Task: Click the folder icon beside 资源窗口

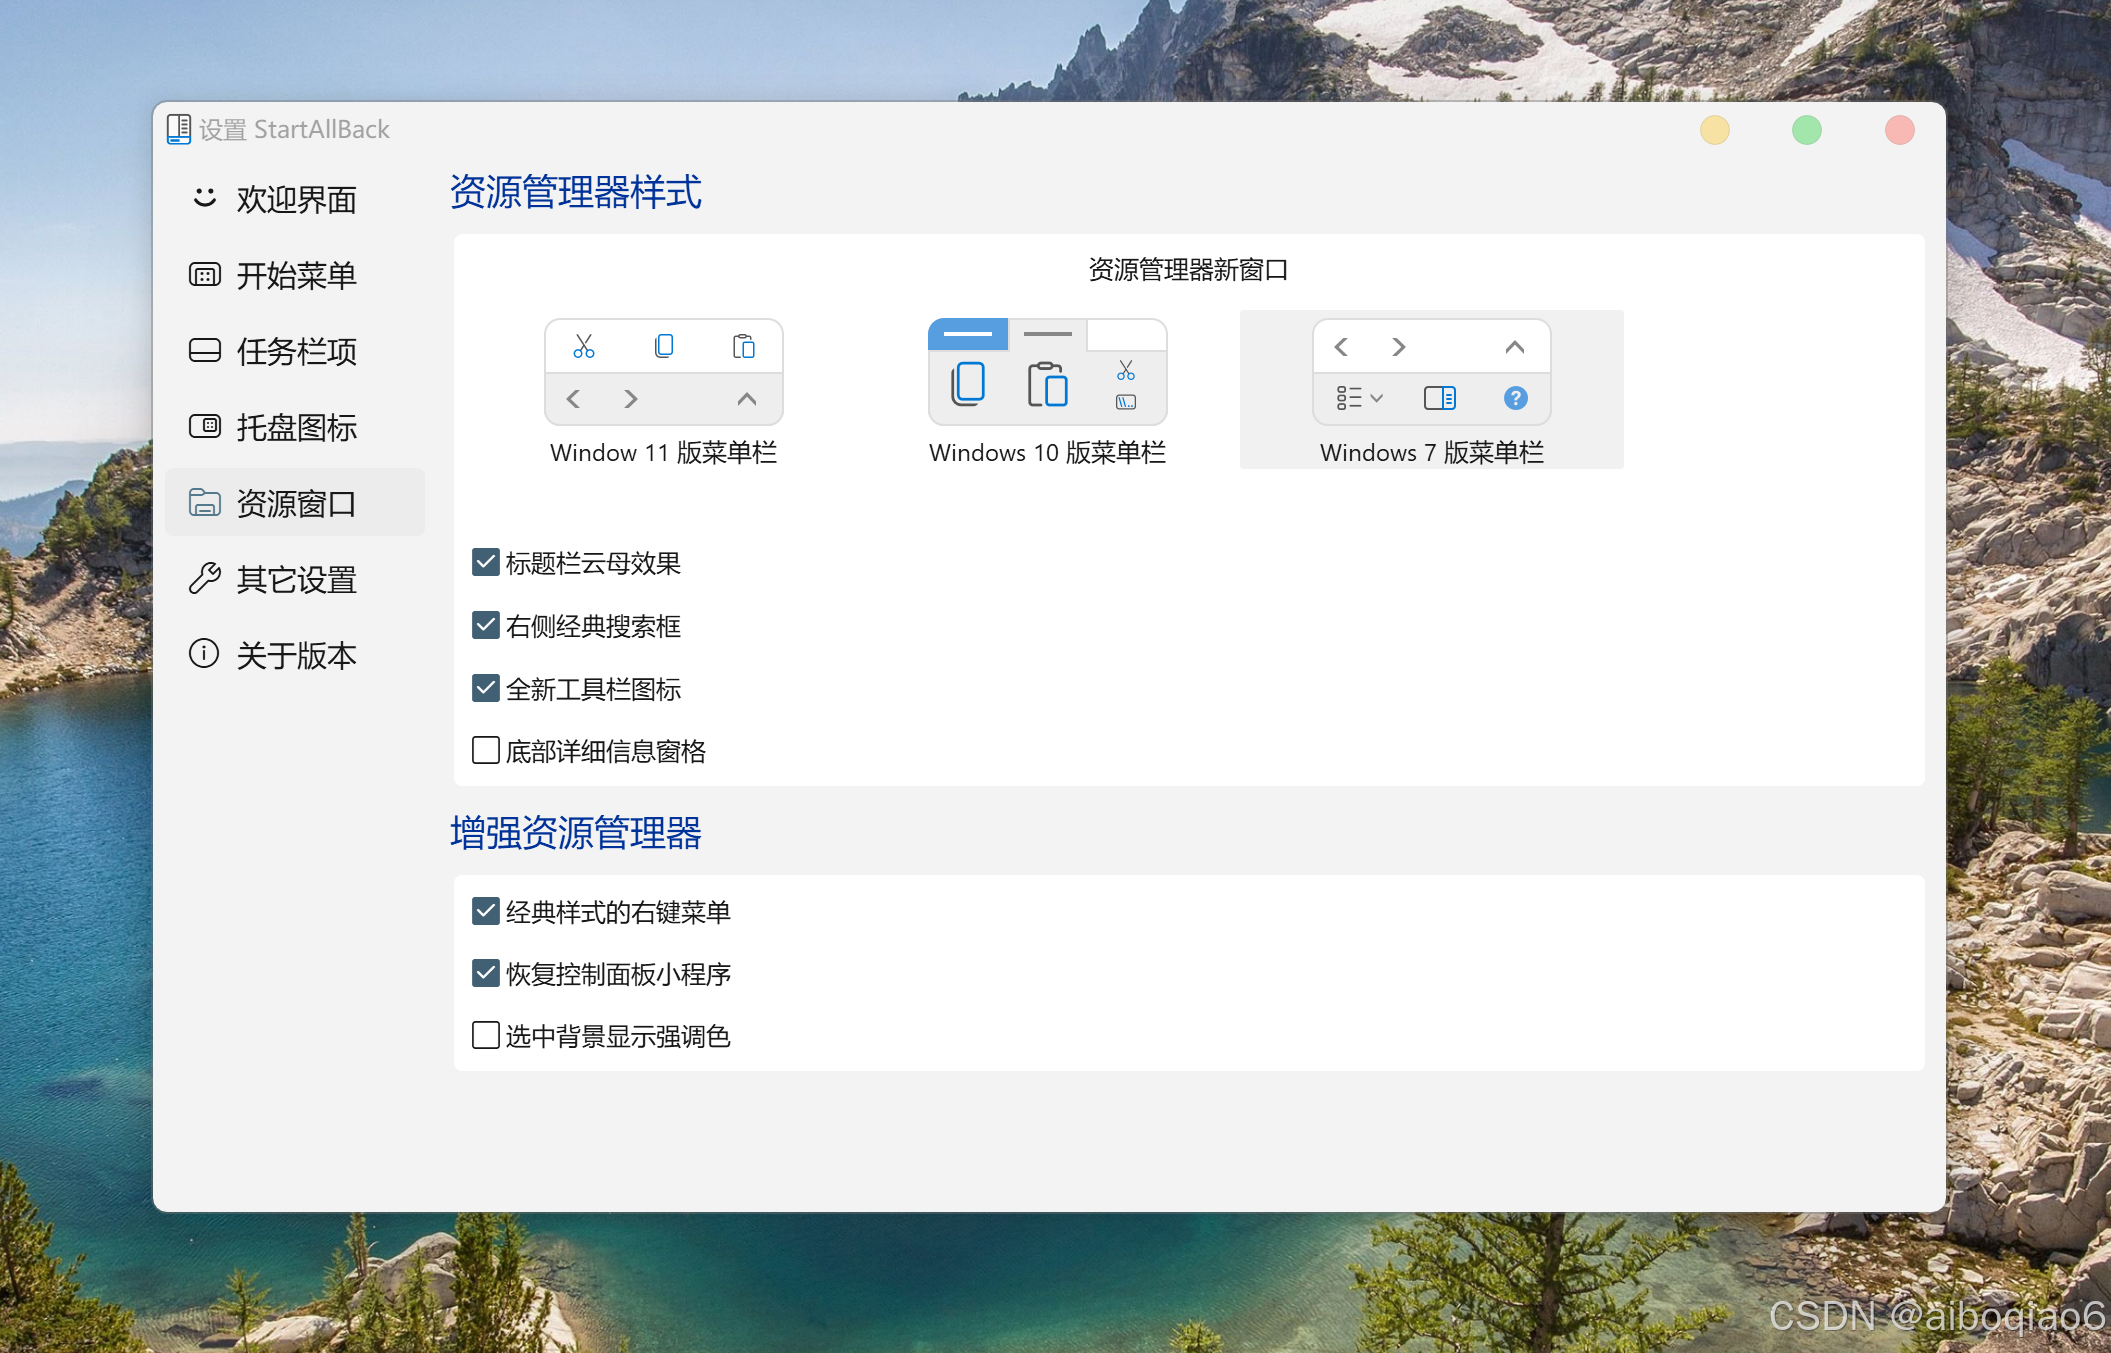Action: coord(205,502)
